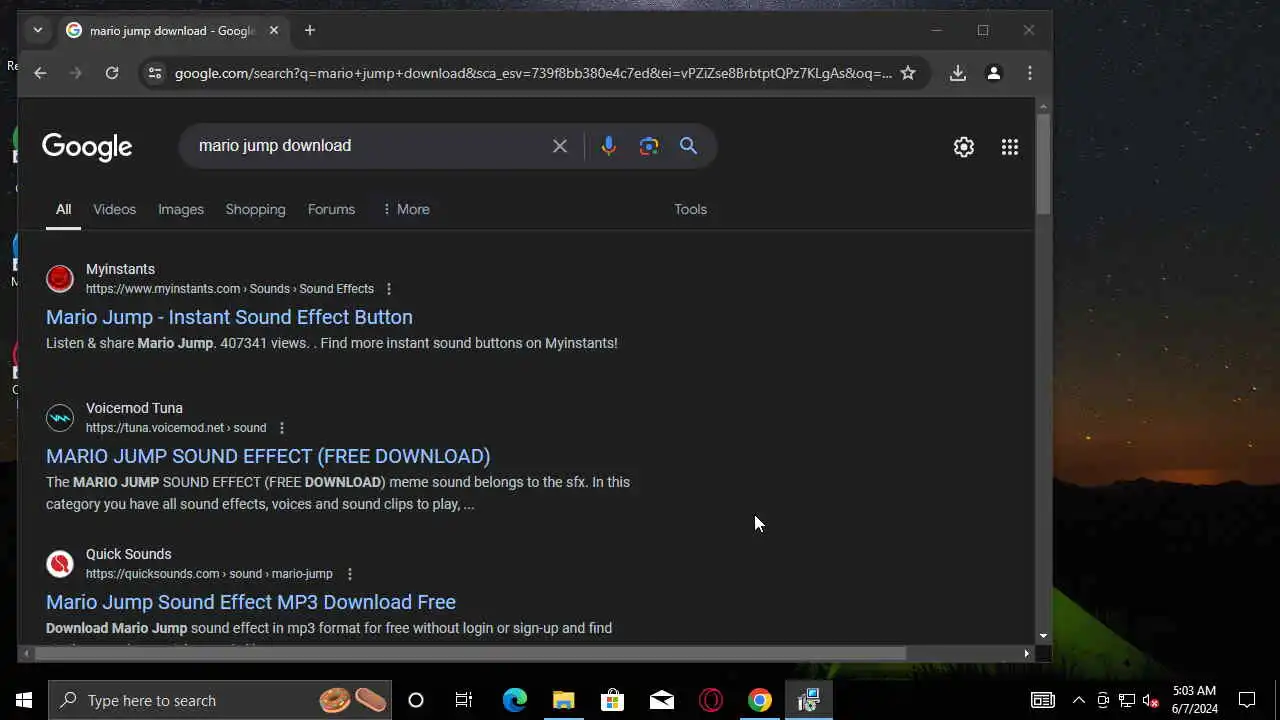Click the Voicemod Tuna site name
The height and width of the screenshot is (720, 1280).
point(134,408)
